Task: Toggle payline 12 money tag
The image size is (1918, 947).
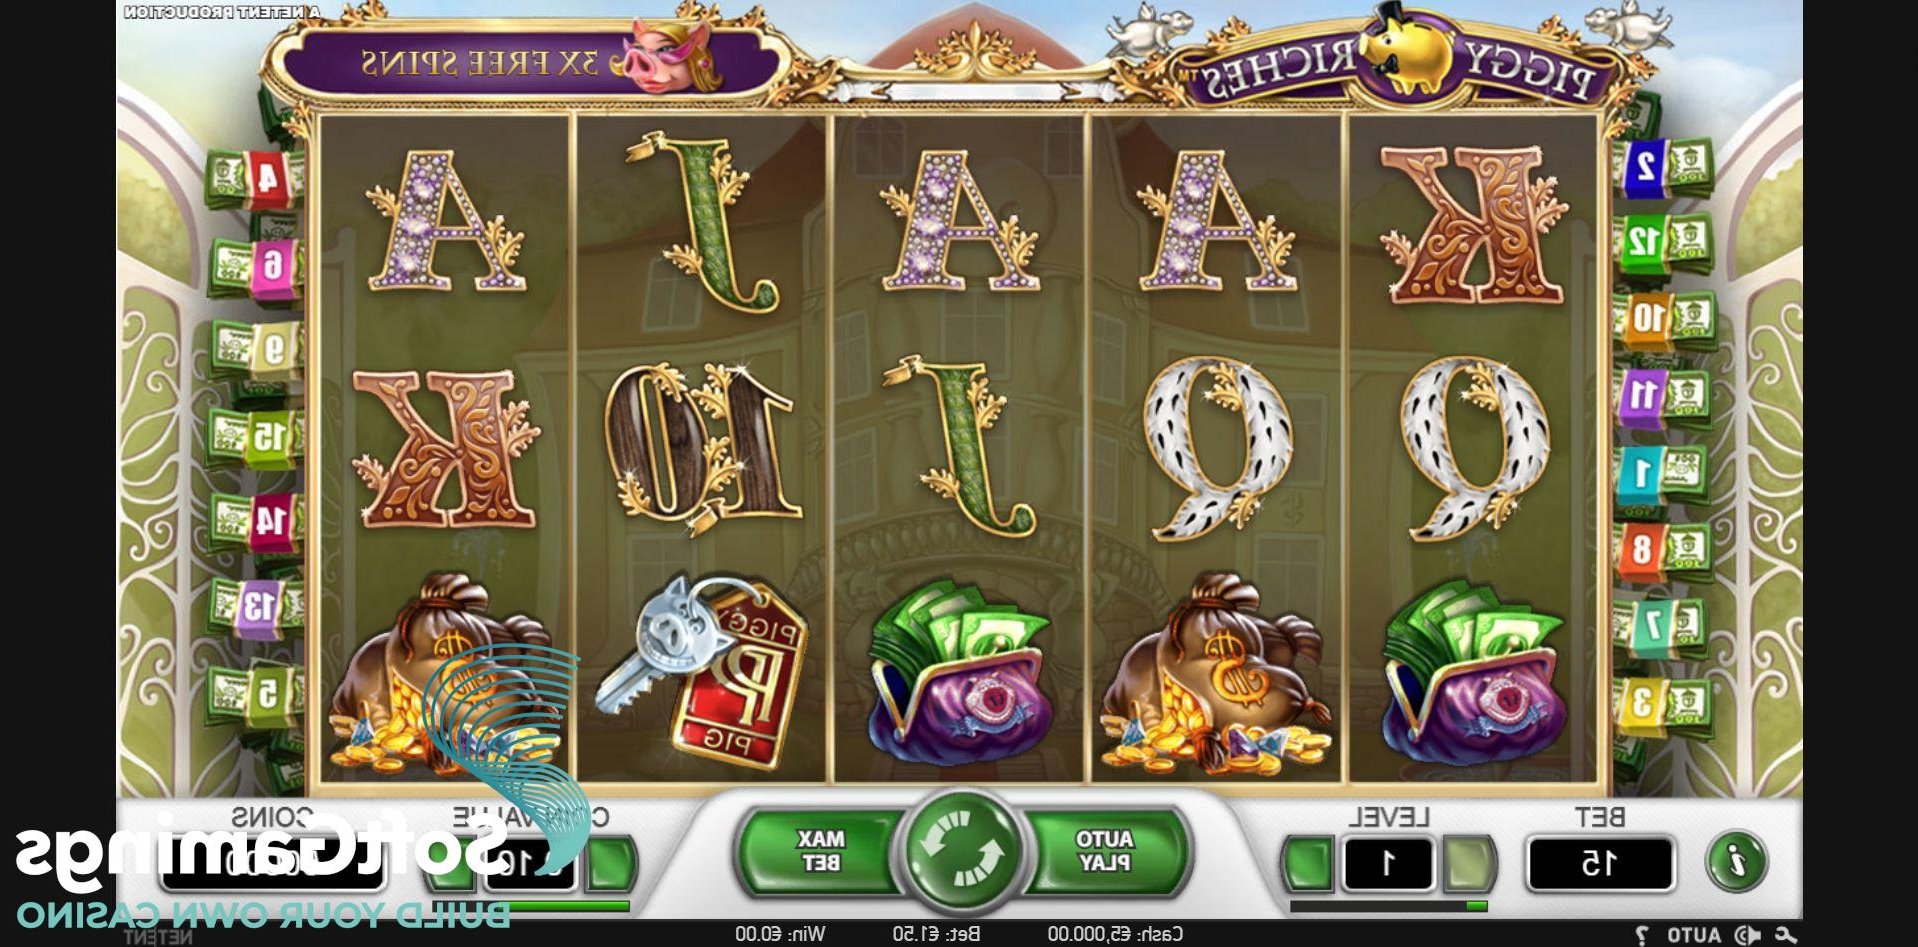Action: (x=1661, y=242)
